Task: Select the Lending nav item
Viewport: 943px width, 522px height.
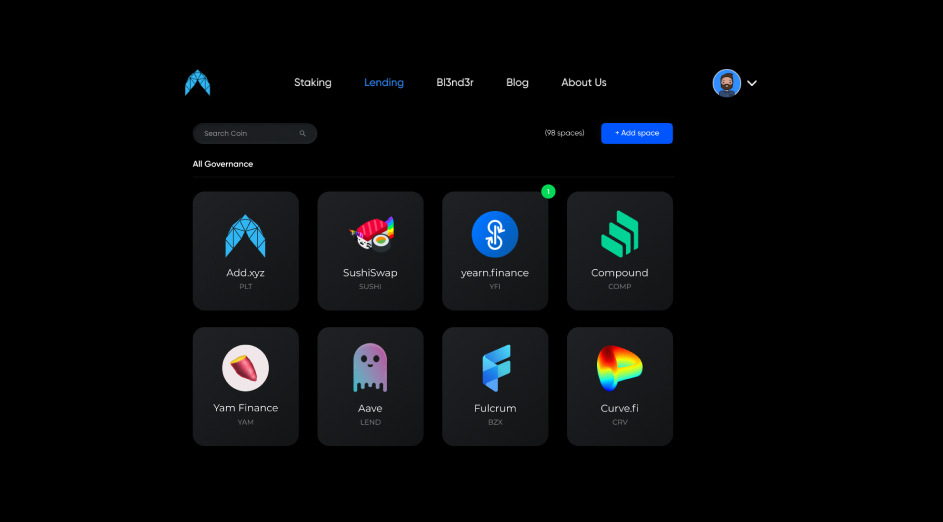Action: coord(384,82)
